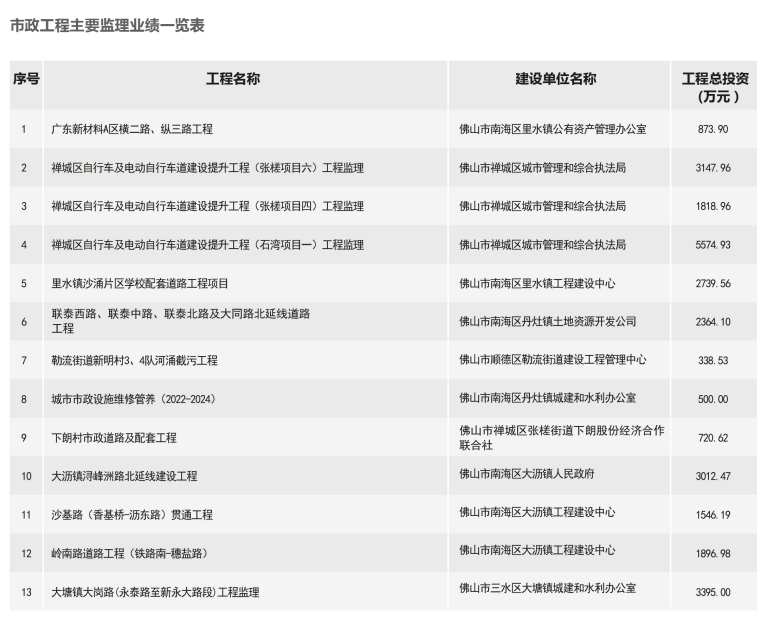
Task: Click project 联泰西路、联泰中路、联泰北路 row text
Action: point(181,321)
